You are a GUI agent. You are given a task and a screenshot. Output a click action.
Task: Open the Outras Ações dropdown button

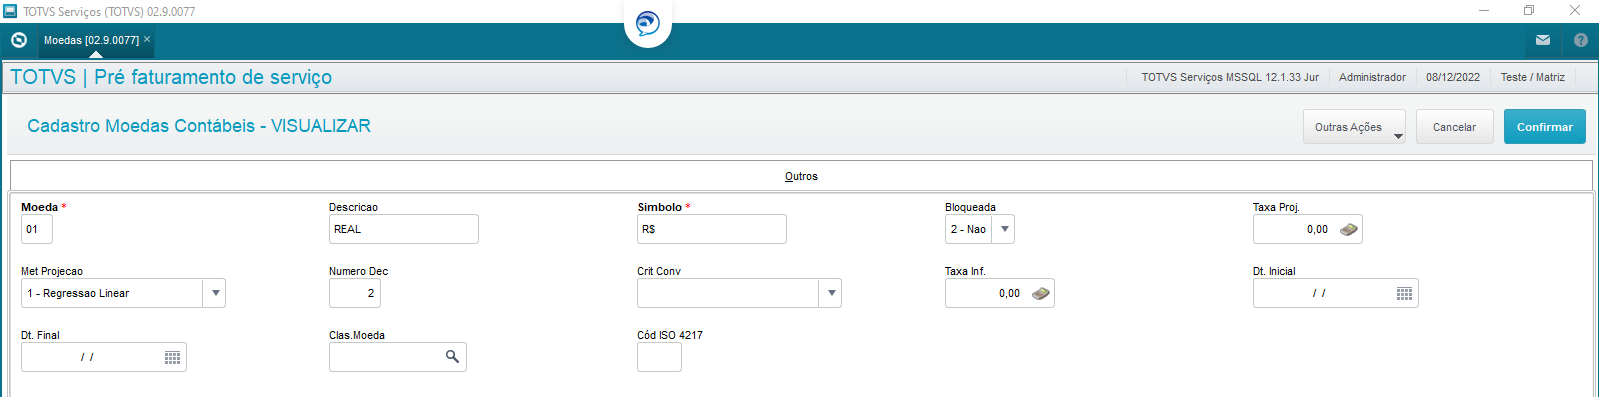(x=1354, y=127)
